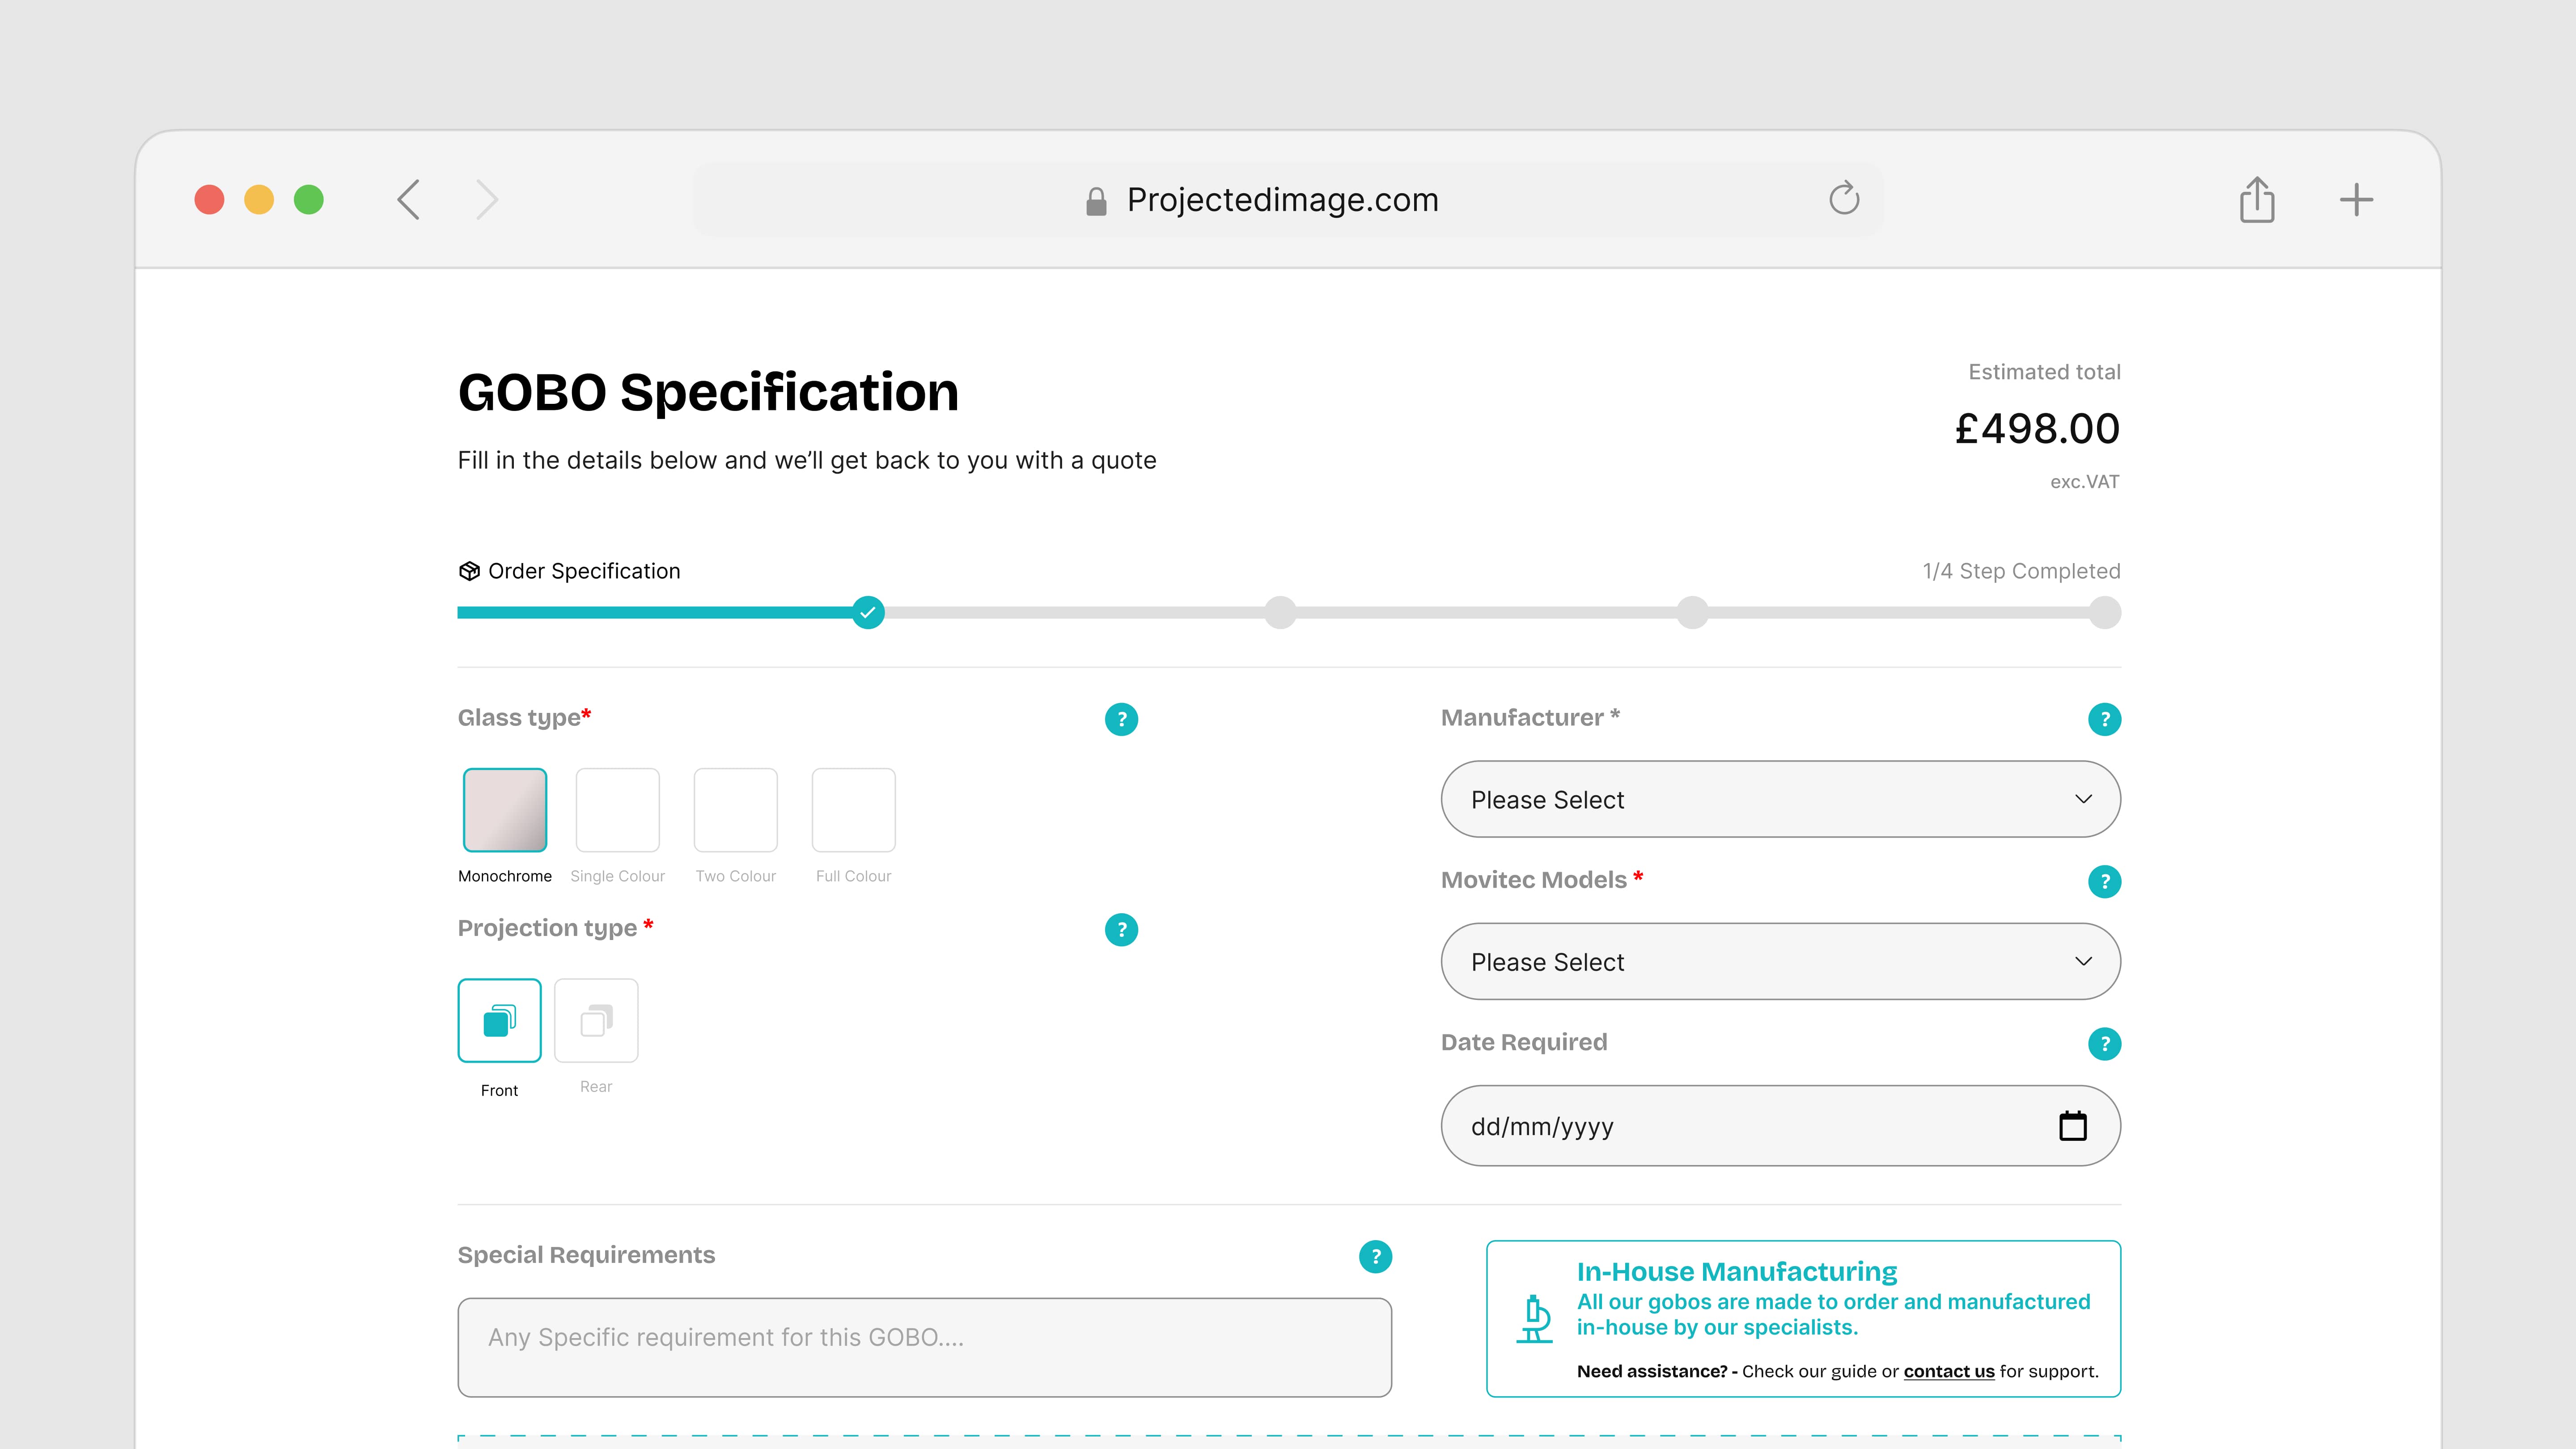This screenshot has width=2576, height=1449.
Task: Open help for Glass type
Action: [1121, 719]
